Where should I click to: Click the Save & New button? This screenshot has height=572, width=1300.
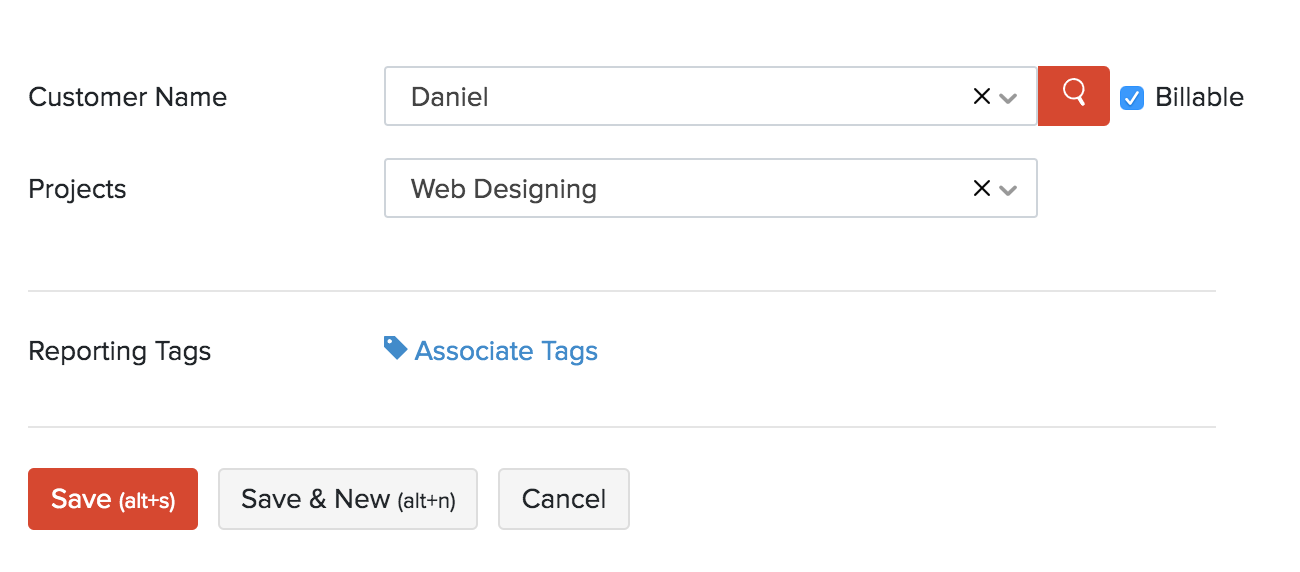pos(347,499)
